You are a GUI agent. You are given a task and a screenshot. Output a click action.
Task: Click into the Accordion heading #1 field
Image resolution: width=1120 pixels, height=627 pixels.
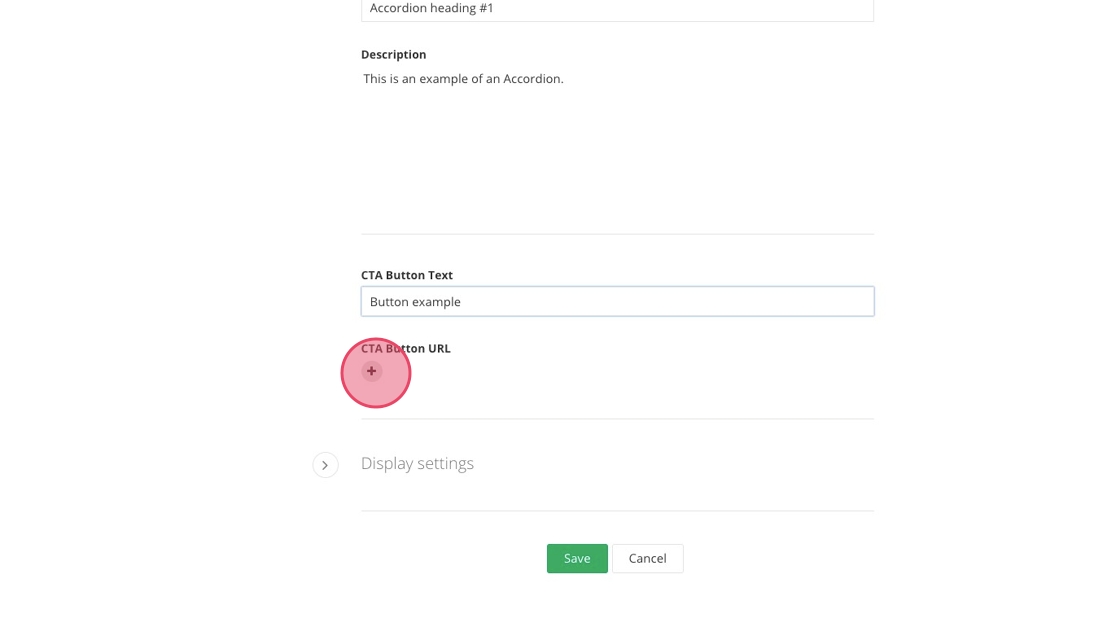click(617, 9)
